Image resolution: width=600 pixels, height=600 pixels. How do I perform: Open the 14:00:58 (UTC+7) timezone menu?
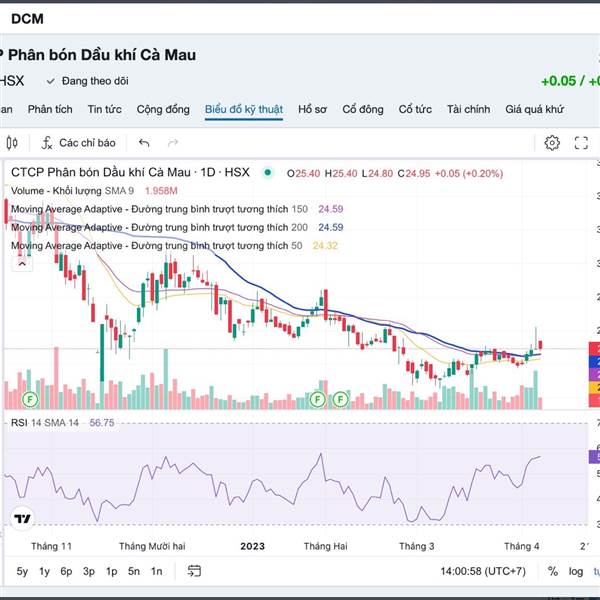click(483, 571)
